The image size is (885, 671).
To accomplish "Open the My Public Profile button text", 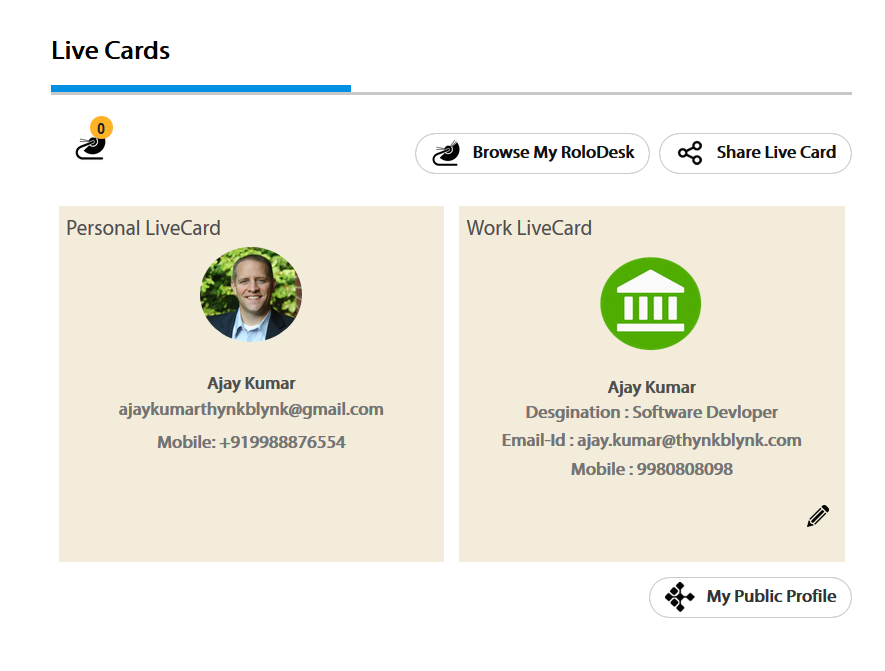I will coord(771,597).
